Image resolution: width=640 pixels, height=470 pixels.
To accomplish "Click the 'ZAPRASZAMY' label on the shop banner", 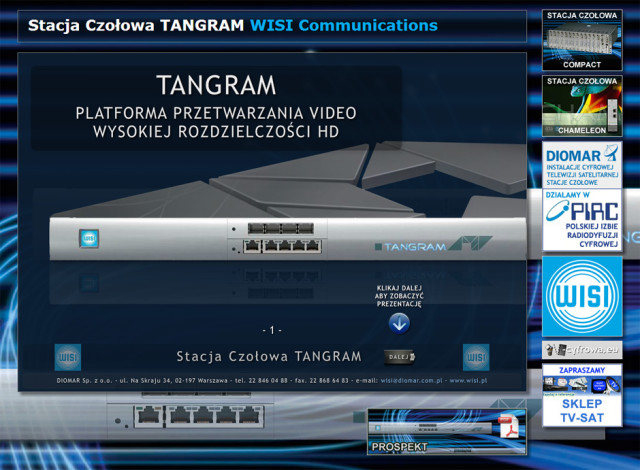I will click(582, 370).
